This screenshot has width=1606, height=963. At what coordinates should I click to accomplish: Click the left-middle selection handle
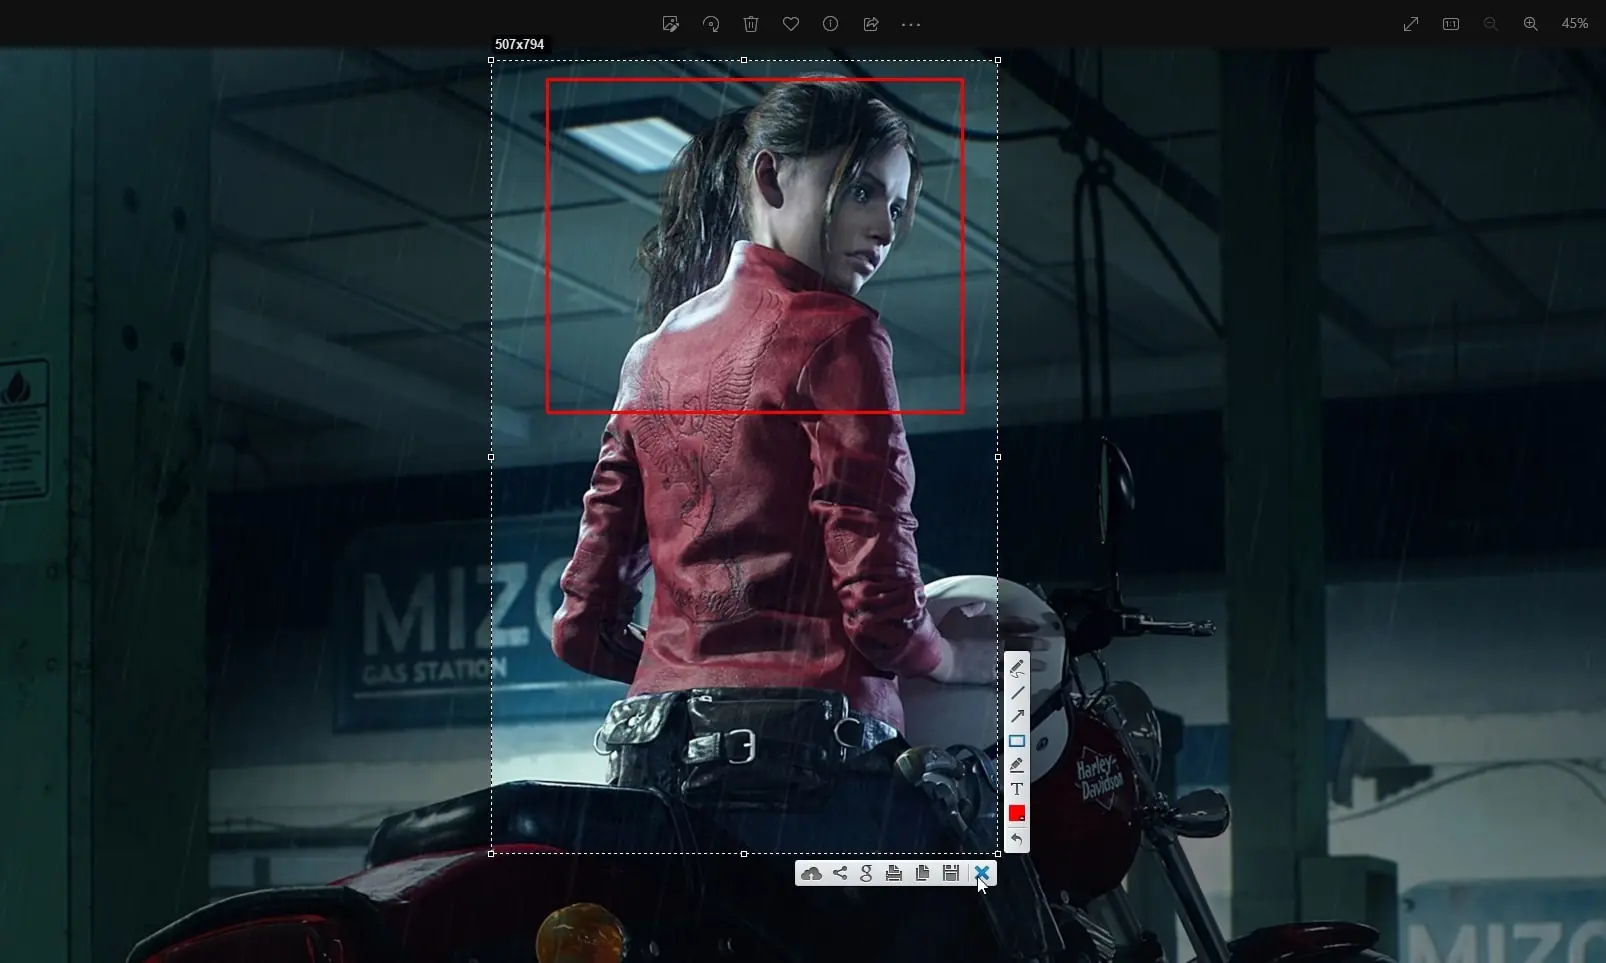click(491, 457)
